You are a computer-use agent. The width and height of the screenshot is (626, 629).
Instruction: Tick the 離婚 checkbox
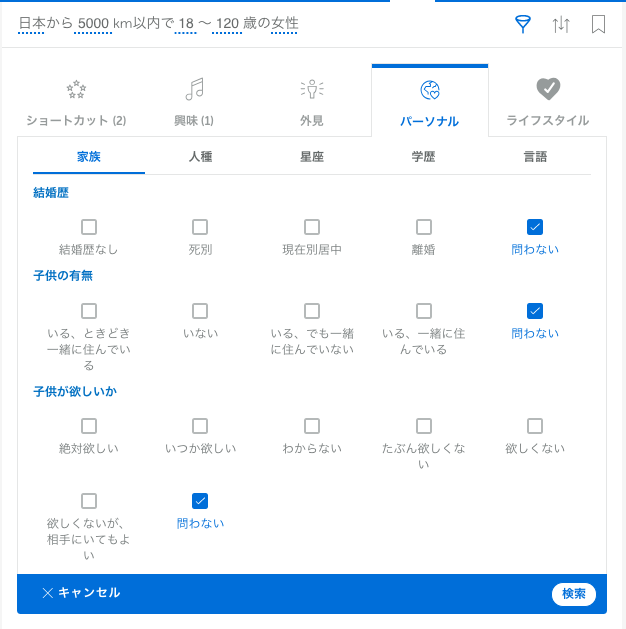pos(424,227)
